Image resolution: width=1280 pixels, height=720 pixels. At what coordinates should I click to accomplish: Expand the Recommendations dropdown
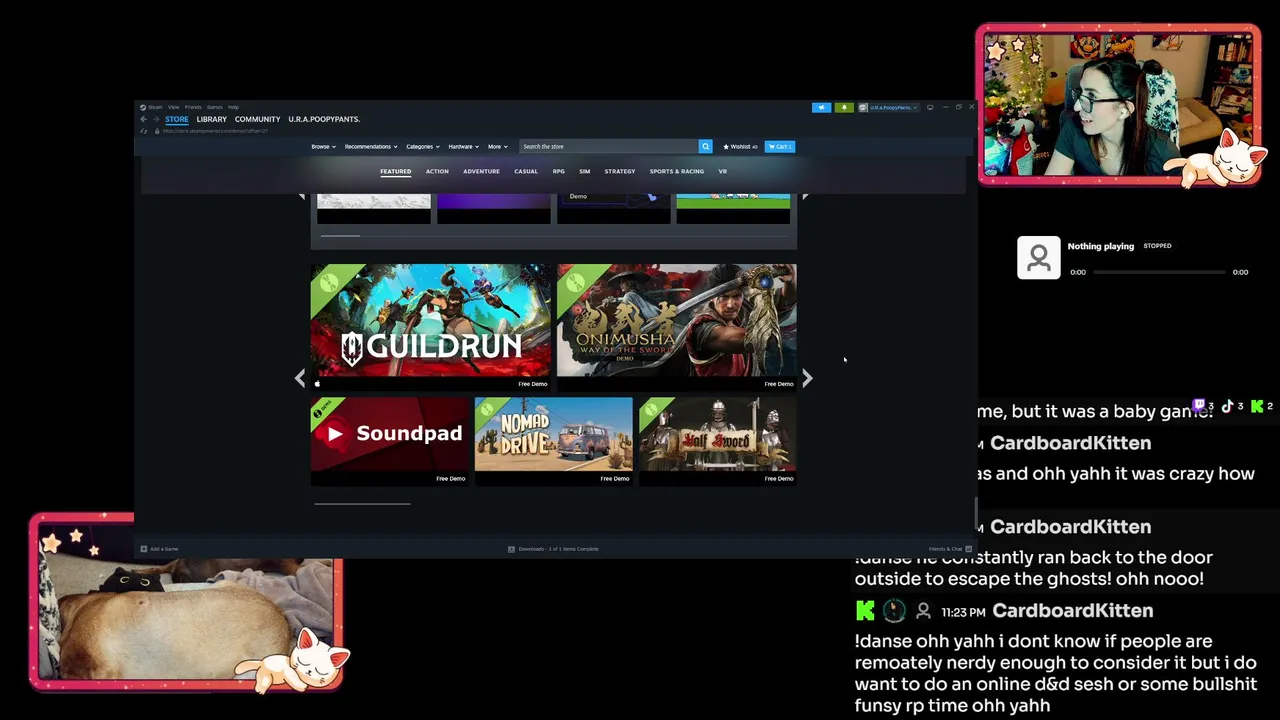pos(371,147)
